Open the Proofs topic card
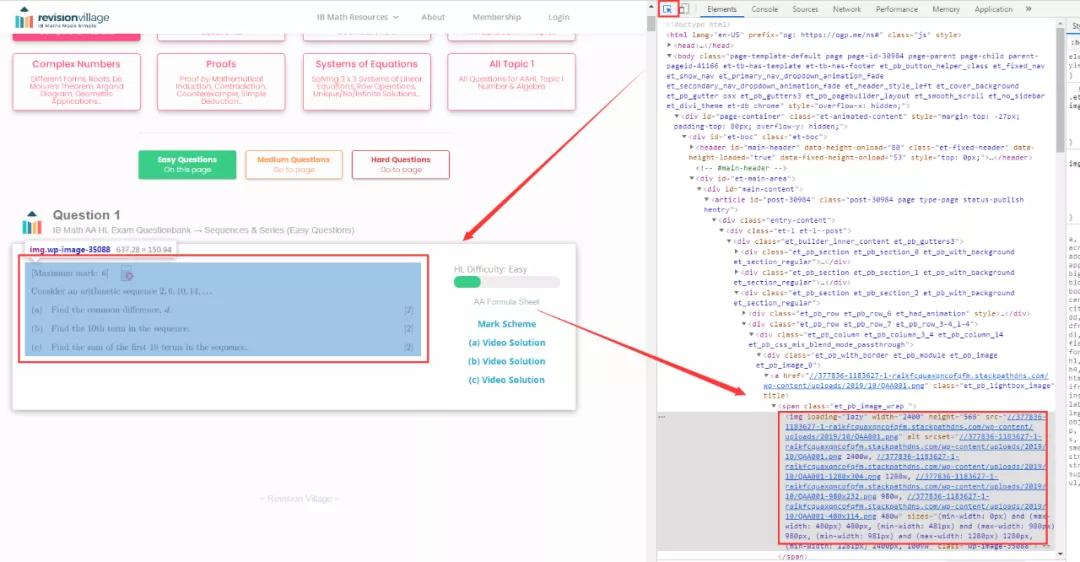The height and width of the screenshot is (562, 1080). 221,82
